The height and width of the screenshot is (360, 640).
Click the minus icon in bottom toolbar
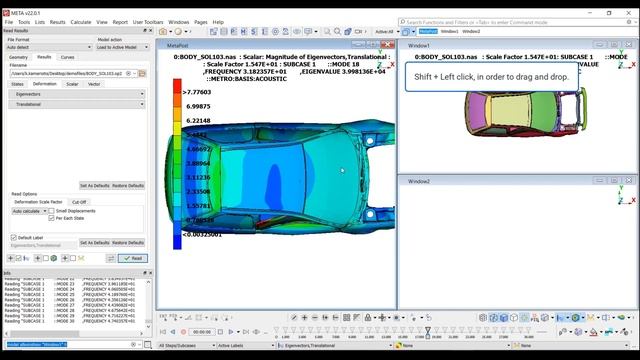pyautogui.click(x=315, y=318)
